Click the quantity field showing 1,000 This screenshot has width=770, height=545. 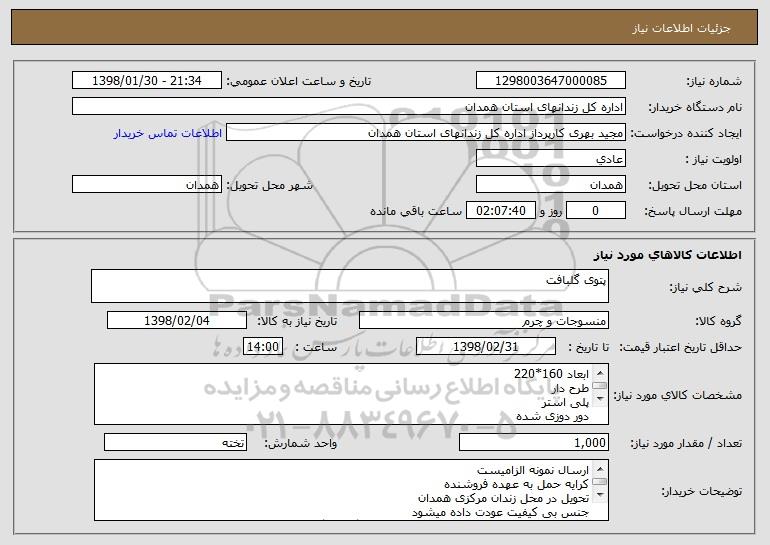point(534,442)
